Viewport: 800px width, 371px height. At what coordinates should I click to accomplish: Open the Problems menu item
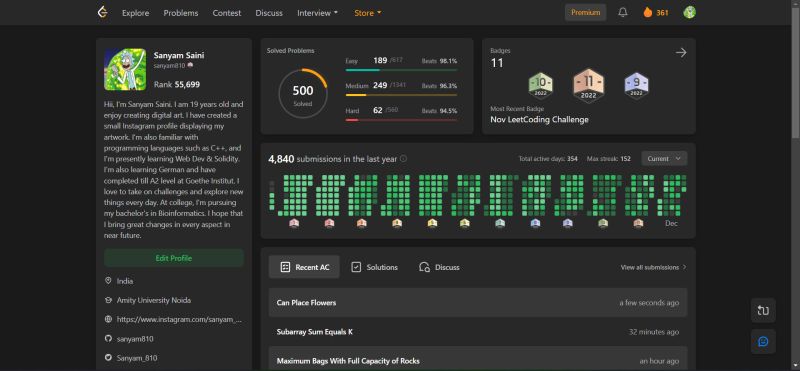point(181,13)
